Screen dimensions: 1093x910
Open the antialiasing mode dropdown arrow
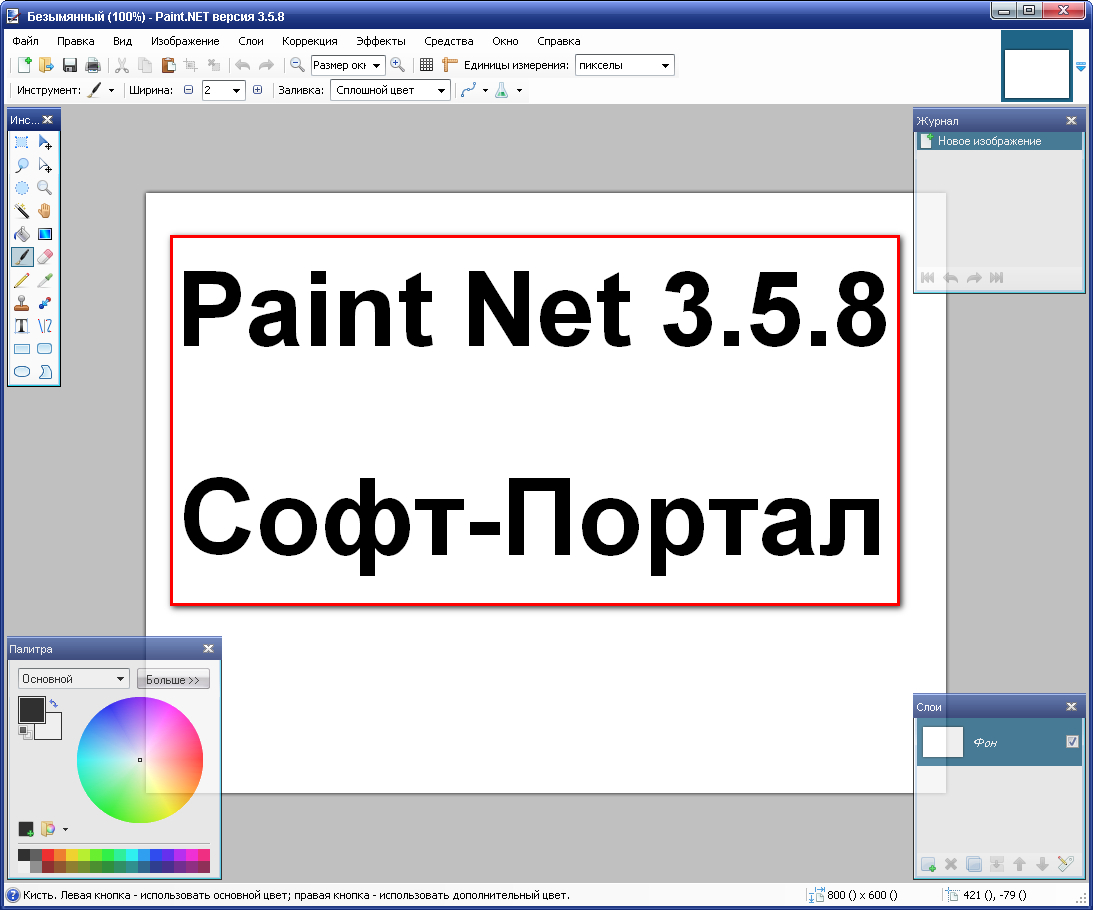(x=485, y=90)
